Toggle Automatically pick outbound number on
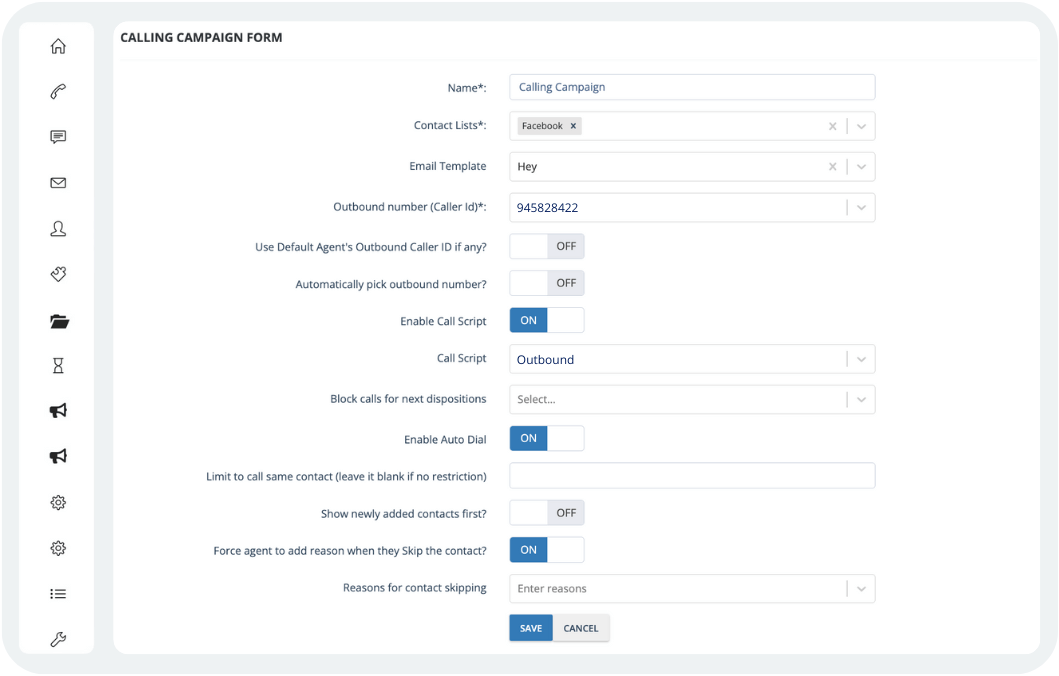Viewport: 1059px width, 676px height. [x=546, y=283]
